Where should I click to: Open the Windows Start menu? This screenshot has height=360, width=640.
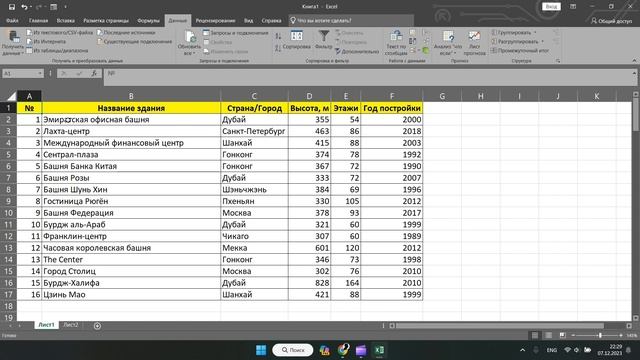click(x=261, y=350)
